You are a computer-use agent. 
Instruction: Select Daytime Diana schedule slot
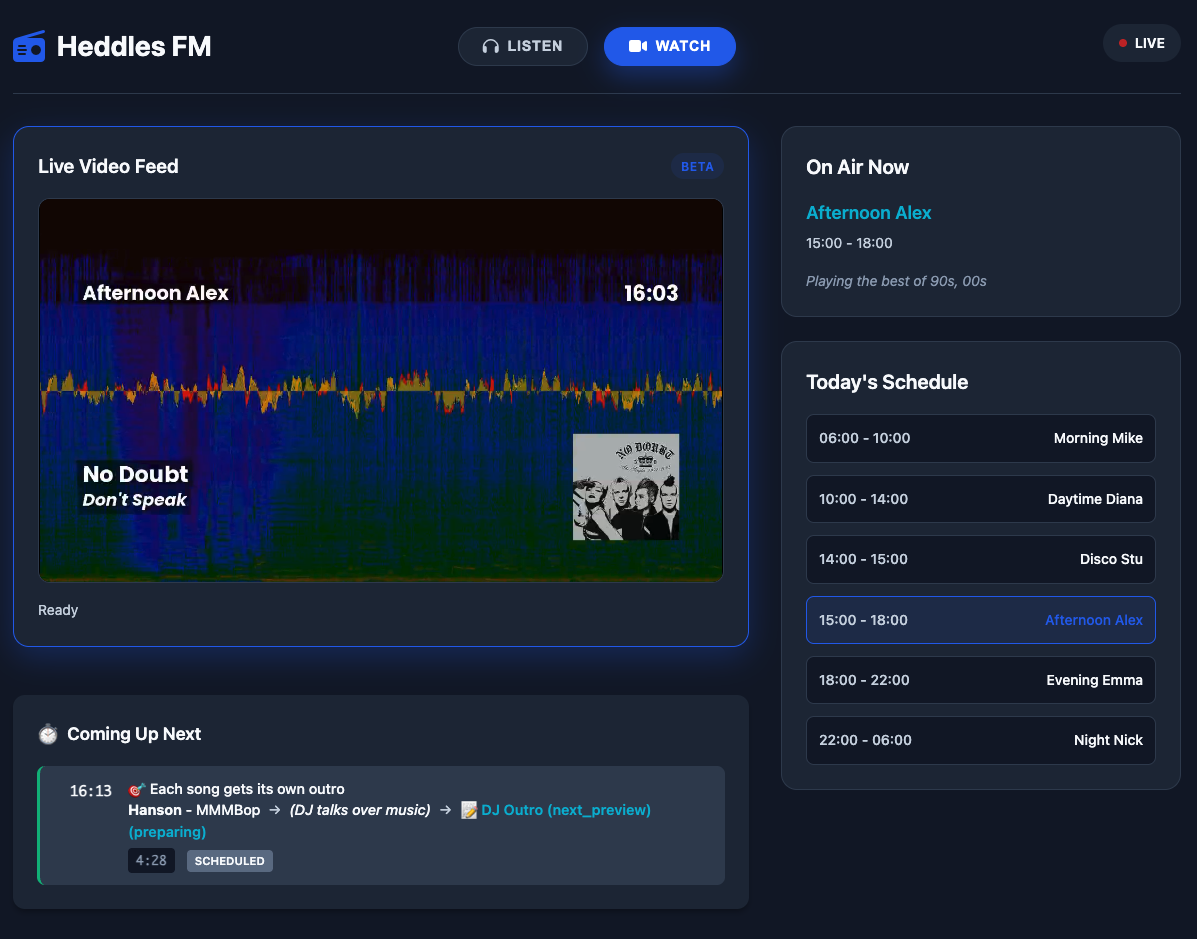pyautogui.click(x=980, y=499)
